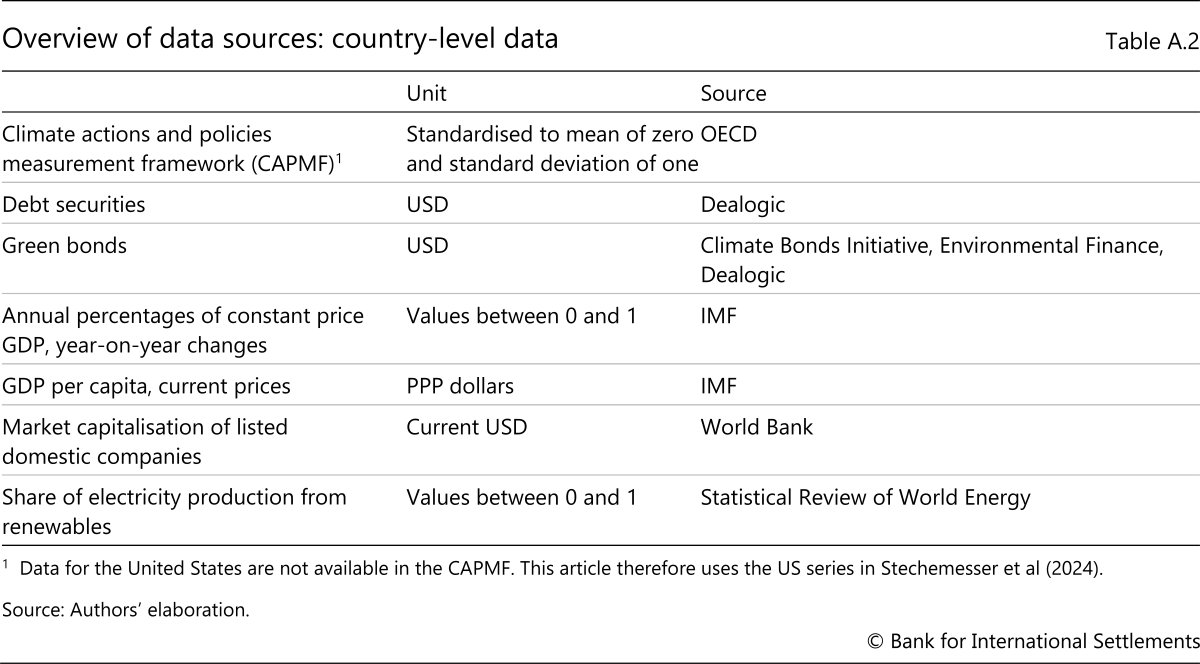1200x664 pixels.
Task: Click the 'PPP dollars' unit cell
Action: point(460,386)
